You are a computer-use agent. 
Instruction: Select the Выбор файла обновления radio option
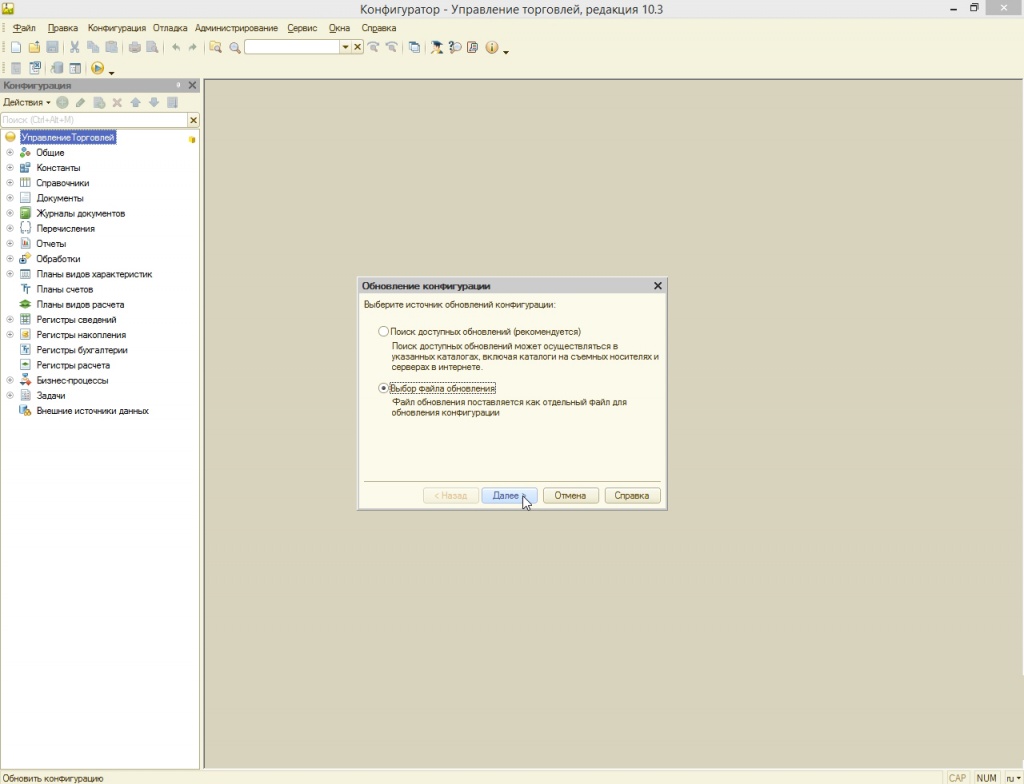point(383,388)
